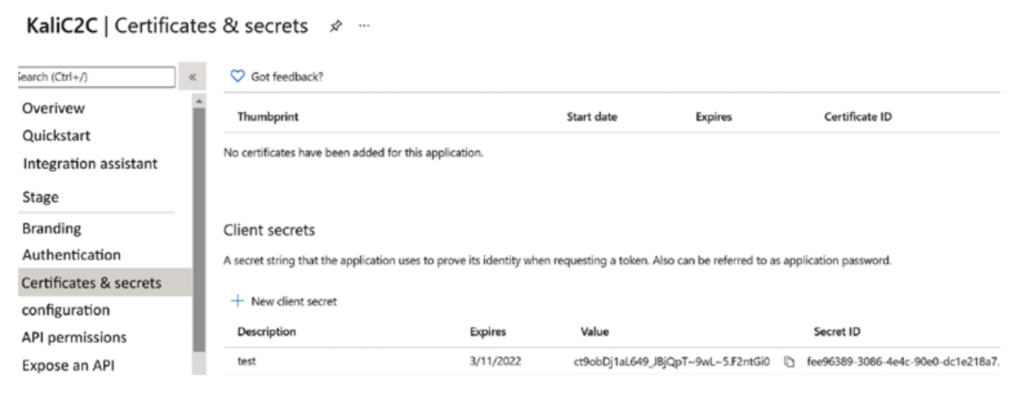Go to Quickstart in sidebar
This screenshot has height=400, width=1024.
pos(56,136)
